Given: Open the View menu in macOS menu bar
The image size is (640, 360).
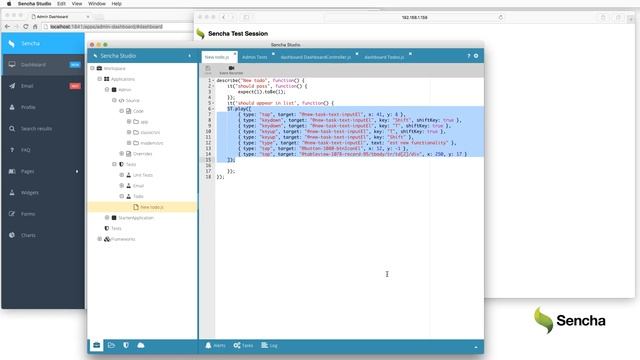Looking at the screenshot, I should [77, 4].
